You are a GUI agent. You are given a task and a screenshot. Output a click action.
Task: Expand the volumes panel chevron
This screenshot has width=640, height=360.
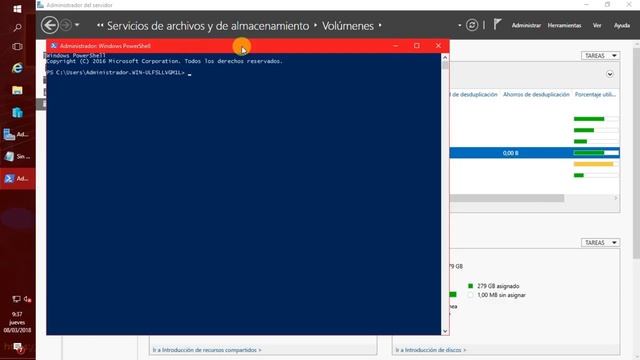point(609,74)
